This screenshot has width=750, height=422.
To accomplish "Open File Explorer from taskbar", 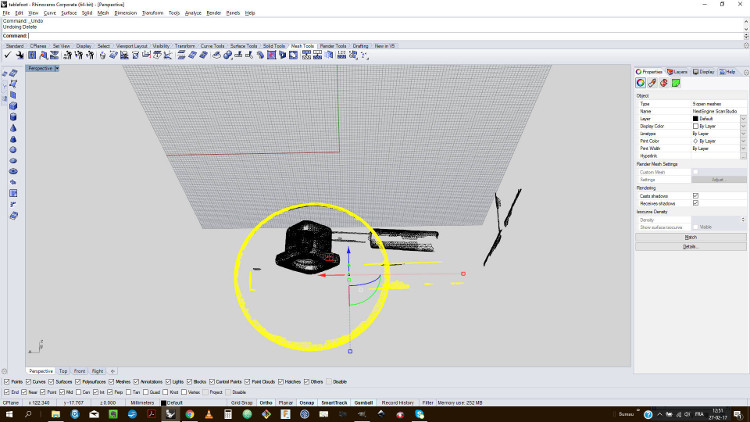I will coord(56,414).
